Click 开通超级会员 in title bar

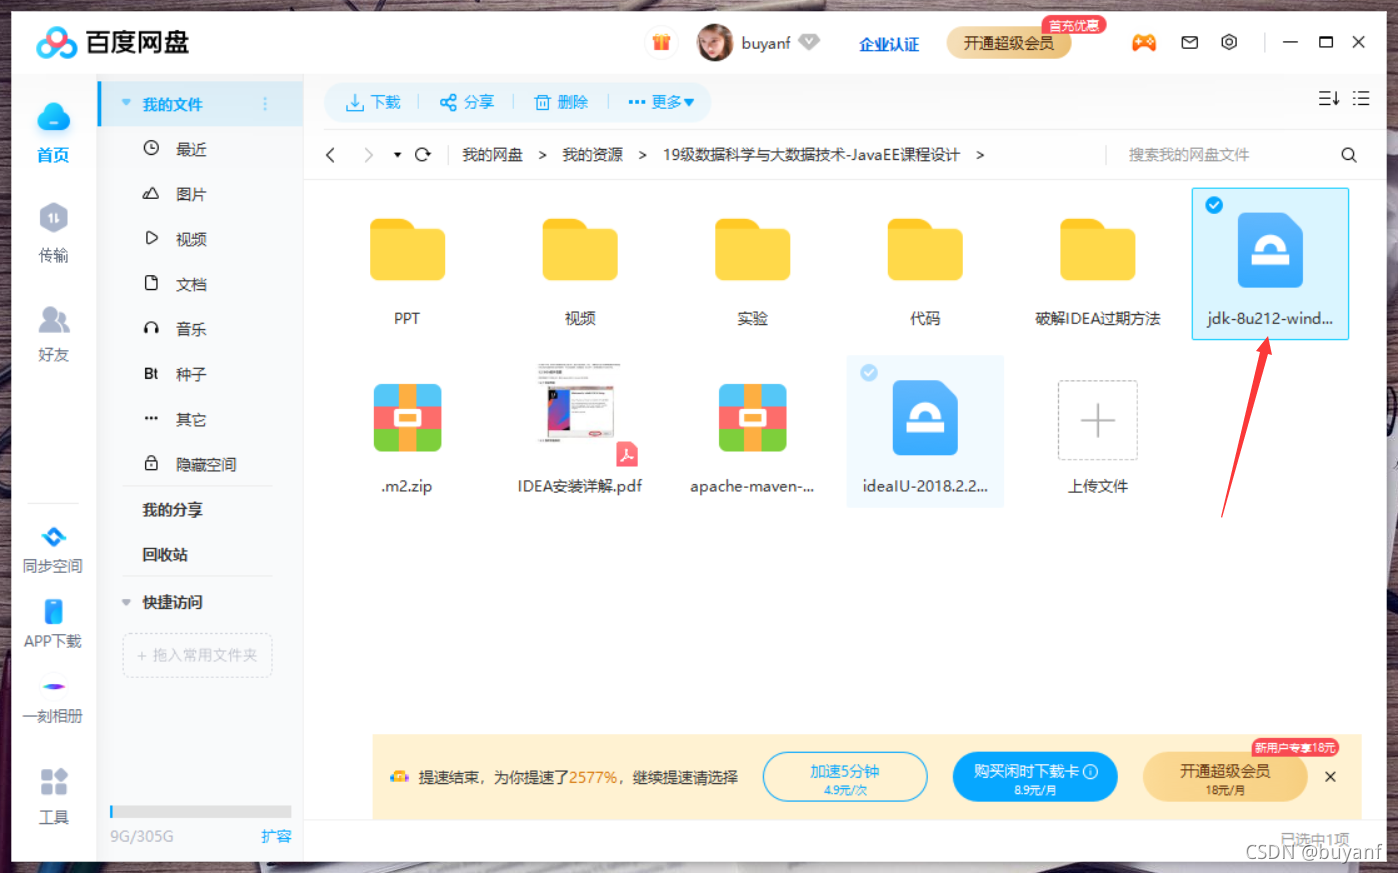tap(1009, 42)
